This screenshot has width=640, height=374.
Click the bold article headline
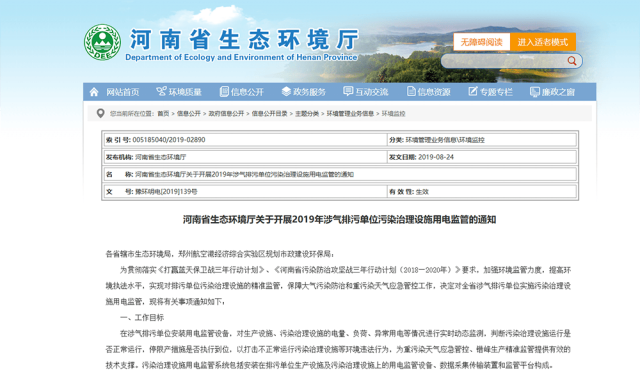[x=340, y=220]
